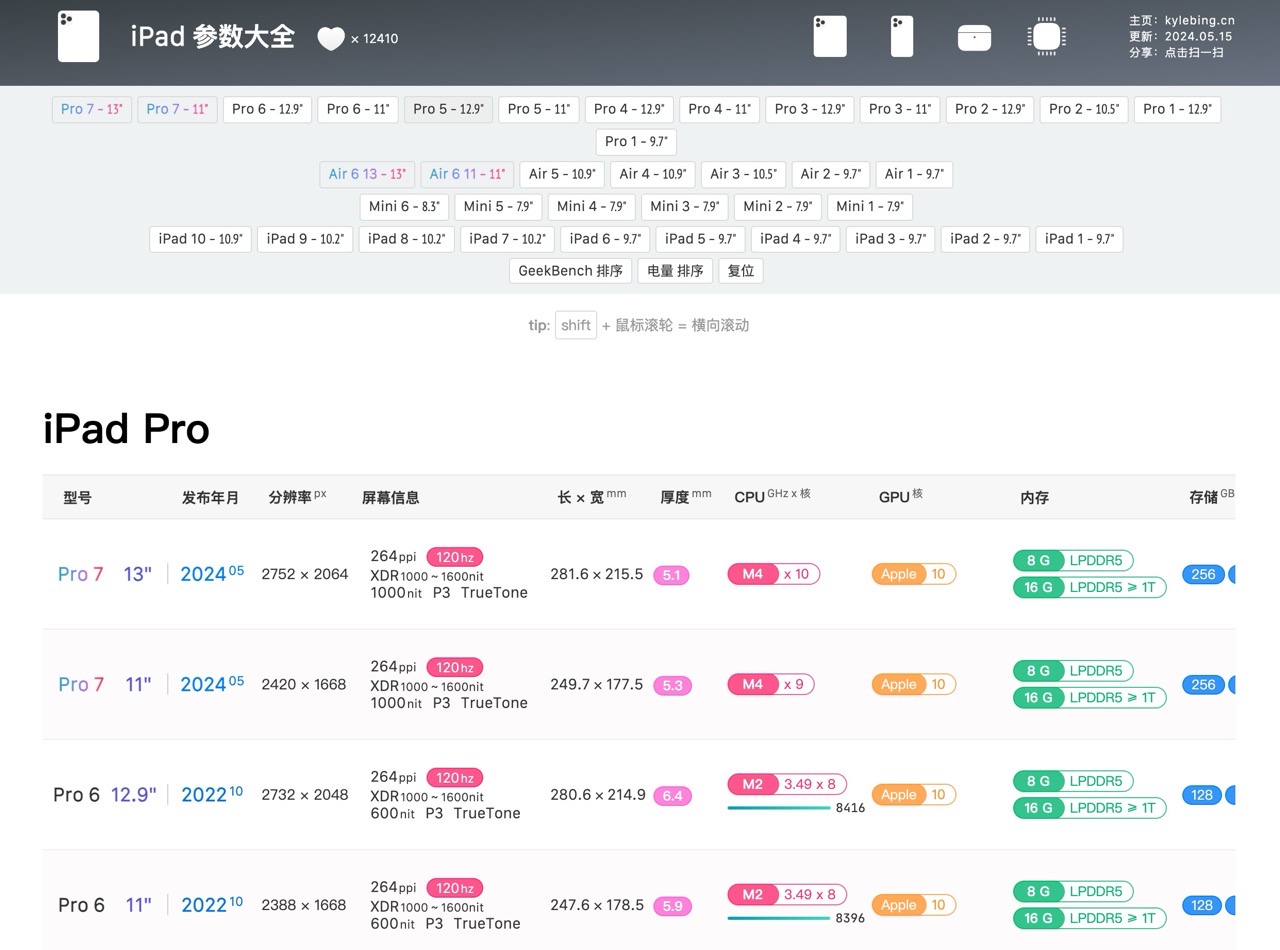Pick the Pro 2 - 10.5" tag

(x=1084, y=109)
